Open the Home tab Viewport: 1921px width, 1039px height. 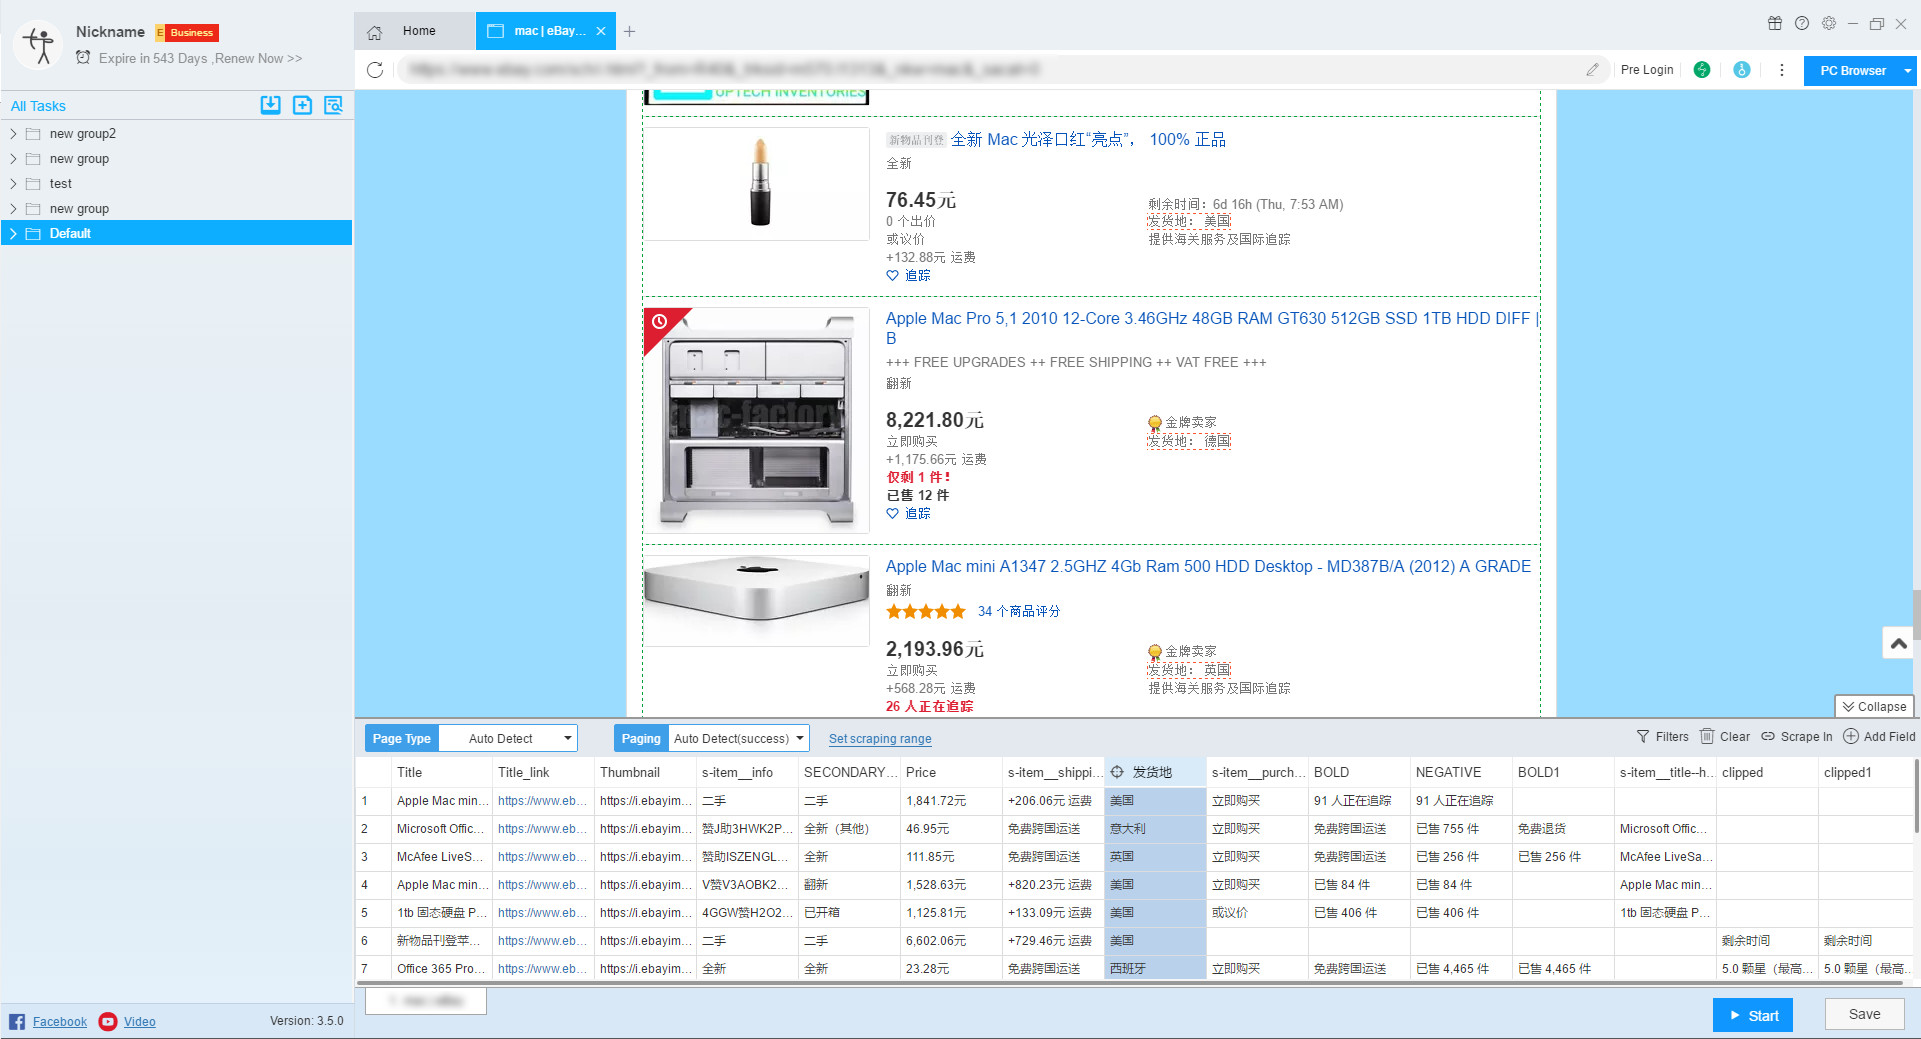click(x=414, y=31)
